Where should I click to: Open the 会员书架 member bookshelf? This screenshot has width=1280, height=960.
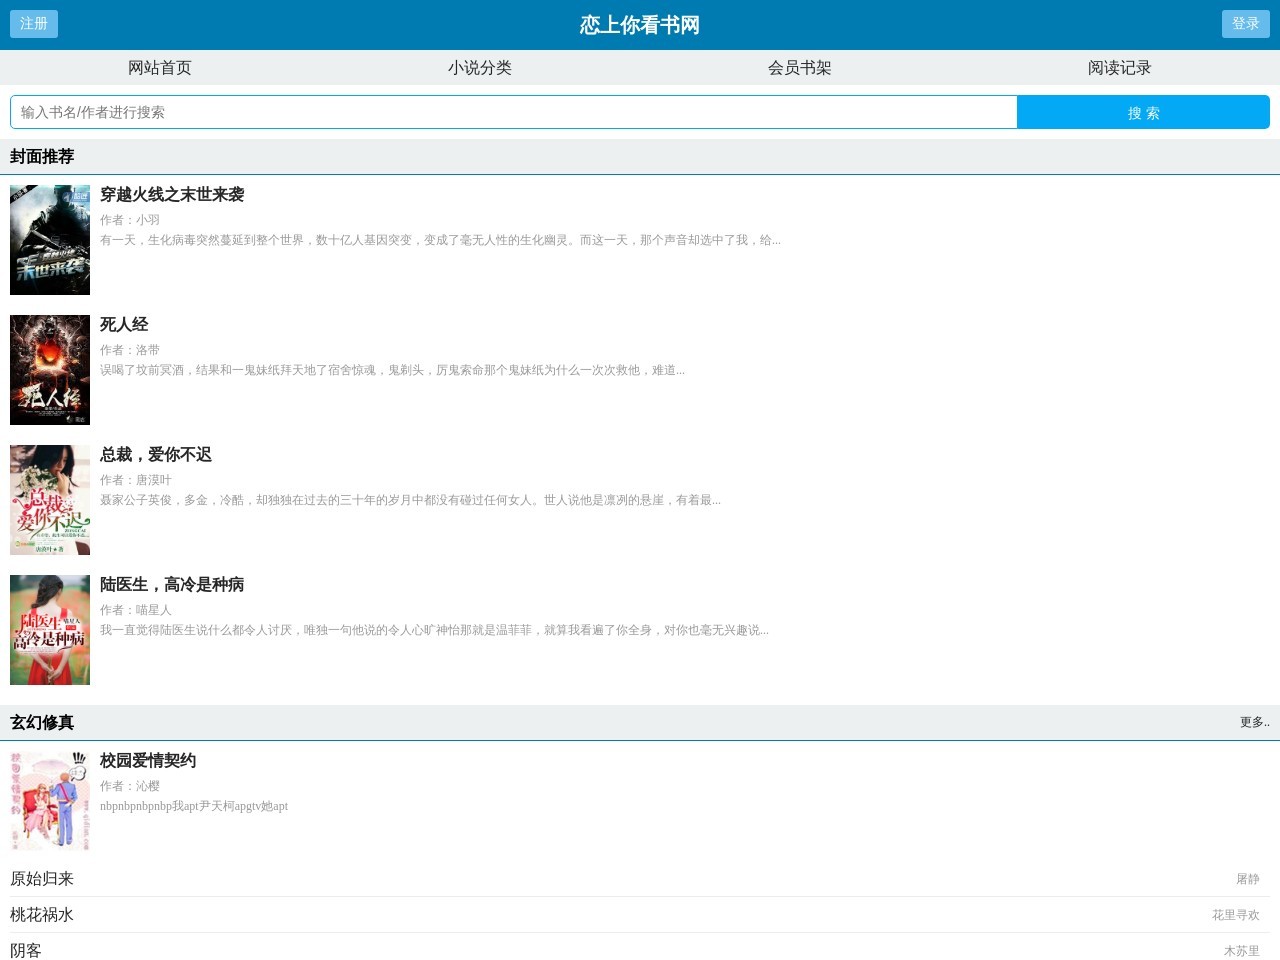(x=800, y=67)
